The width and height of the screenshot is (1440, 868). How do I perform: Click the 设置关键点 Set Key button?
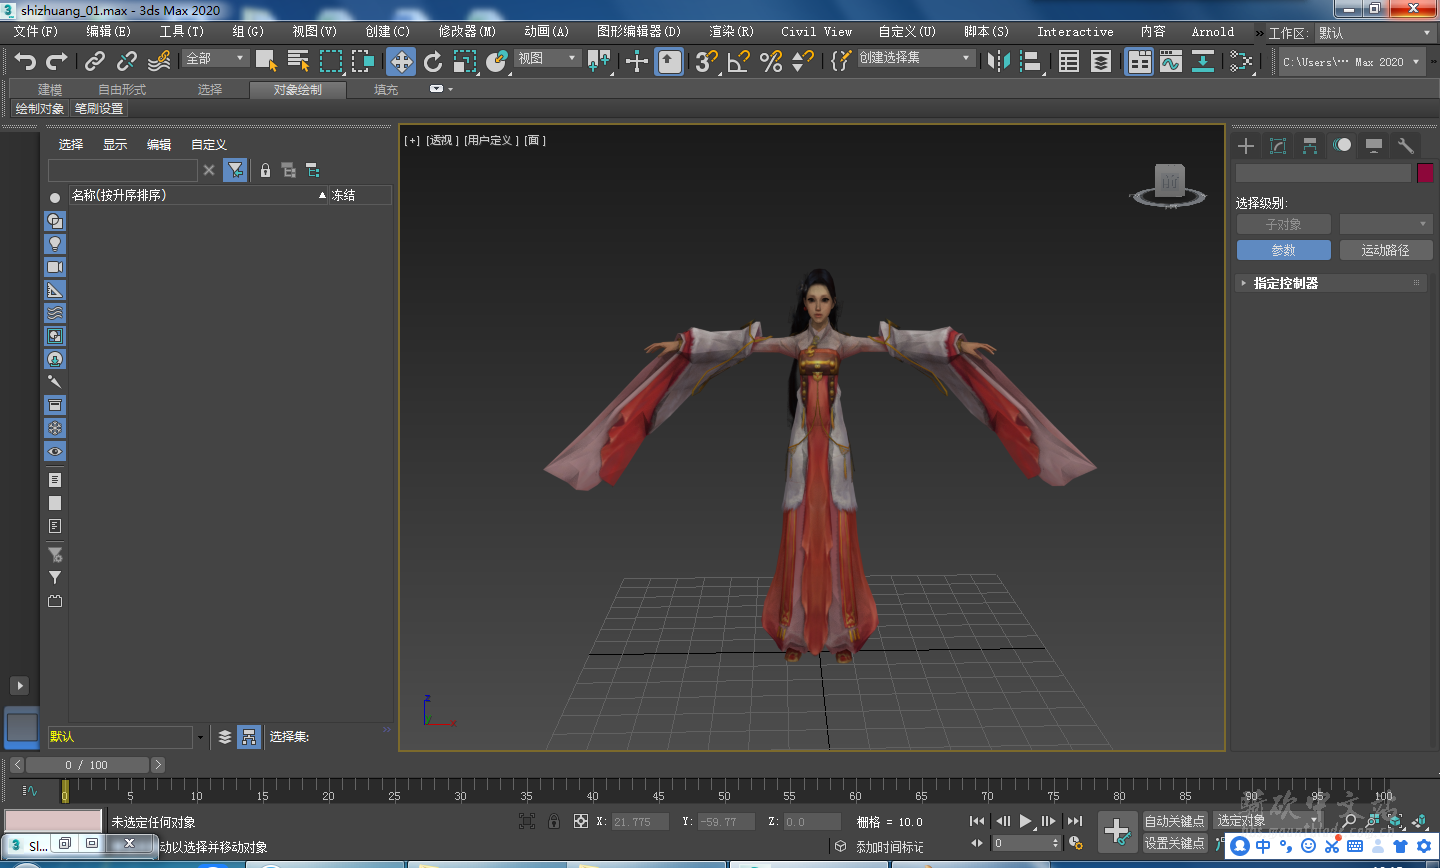pyautogui.click(x=1175, y=843)
